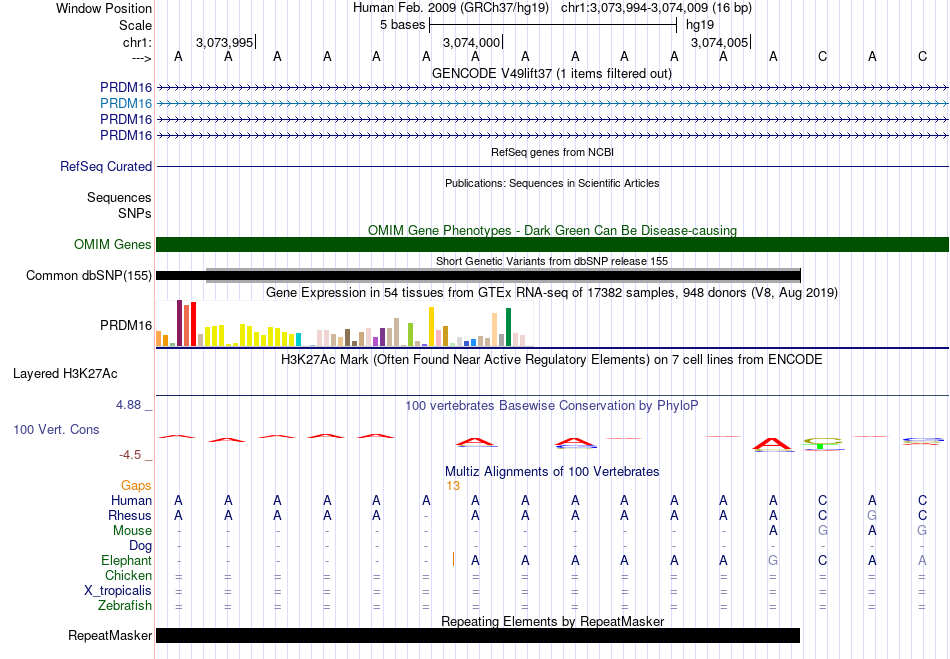
Task: Select the X_tropicalis alignment row label
Action: tap(118, 591)
